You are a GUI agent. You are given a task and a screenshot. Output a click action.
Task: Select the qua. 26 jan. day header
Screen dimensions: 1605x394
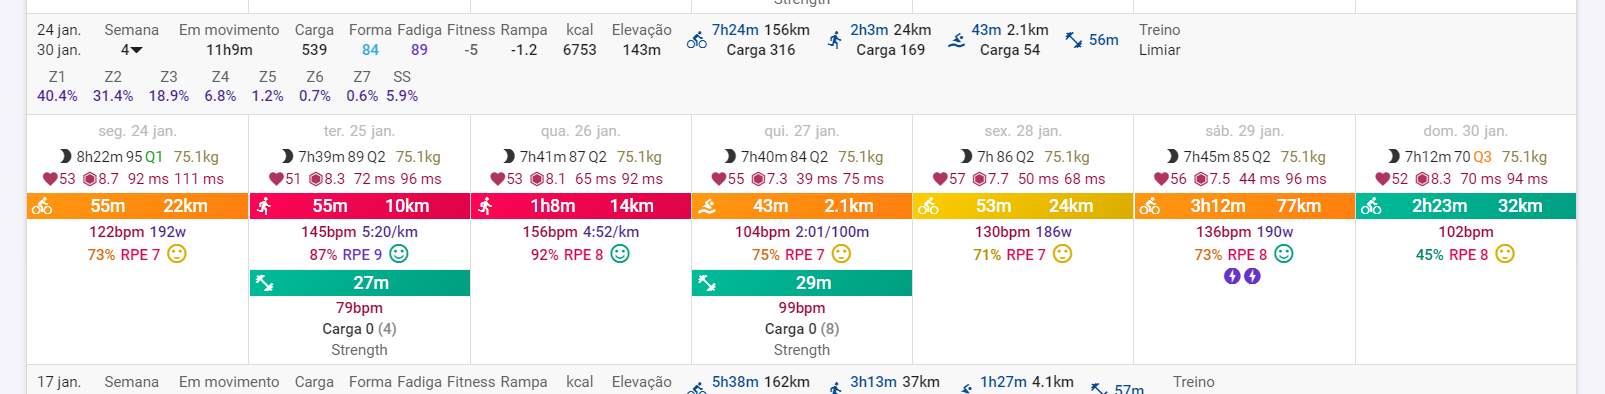(581, 131)
